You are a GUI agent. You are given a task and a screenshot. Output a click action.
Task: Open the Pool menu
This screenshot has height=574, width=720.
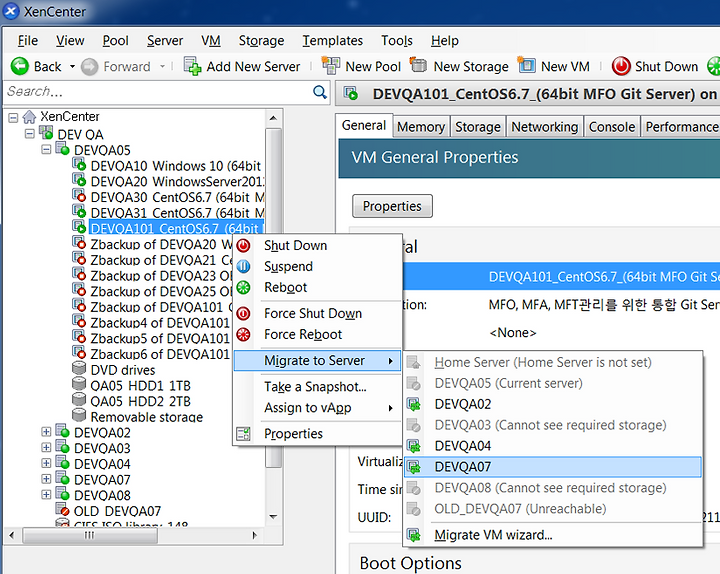(x=115, y=41)
